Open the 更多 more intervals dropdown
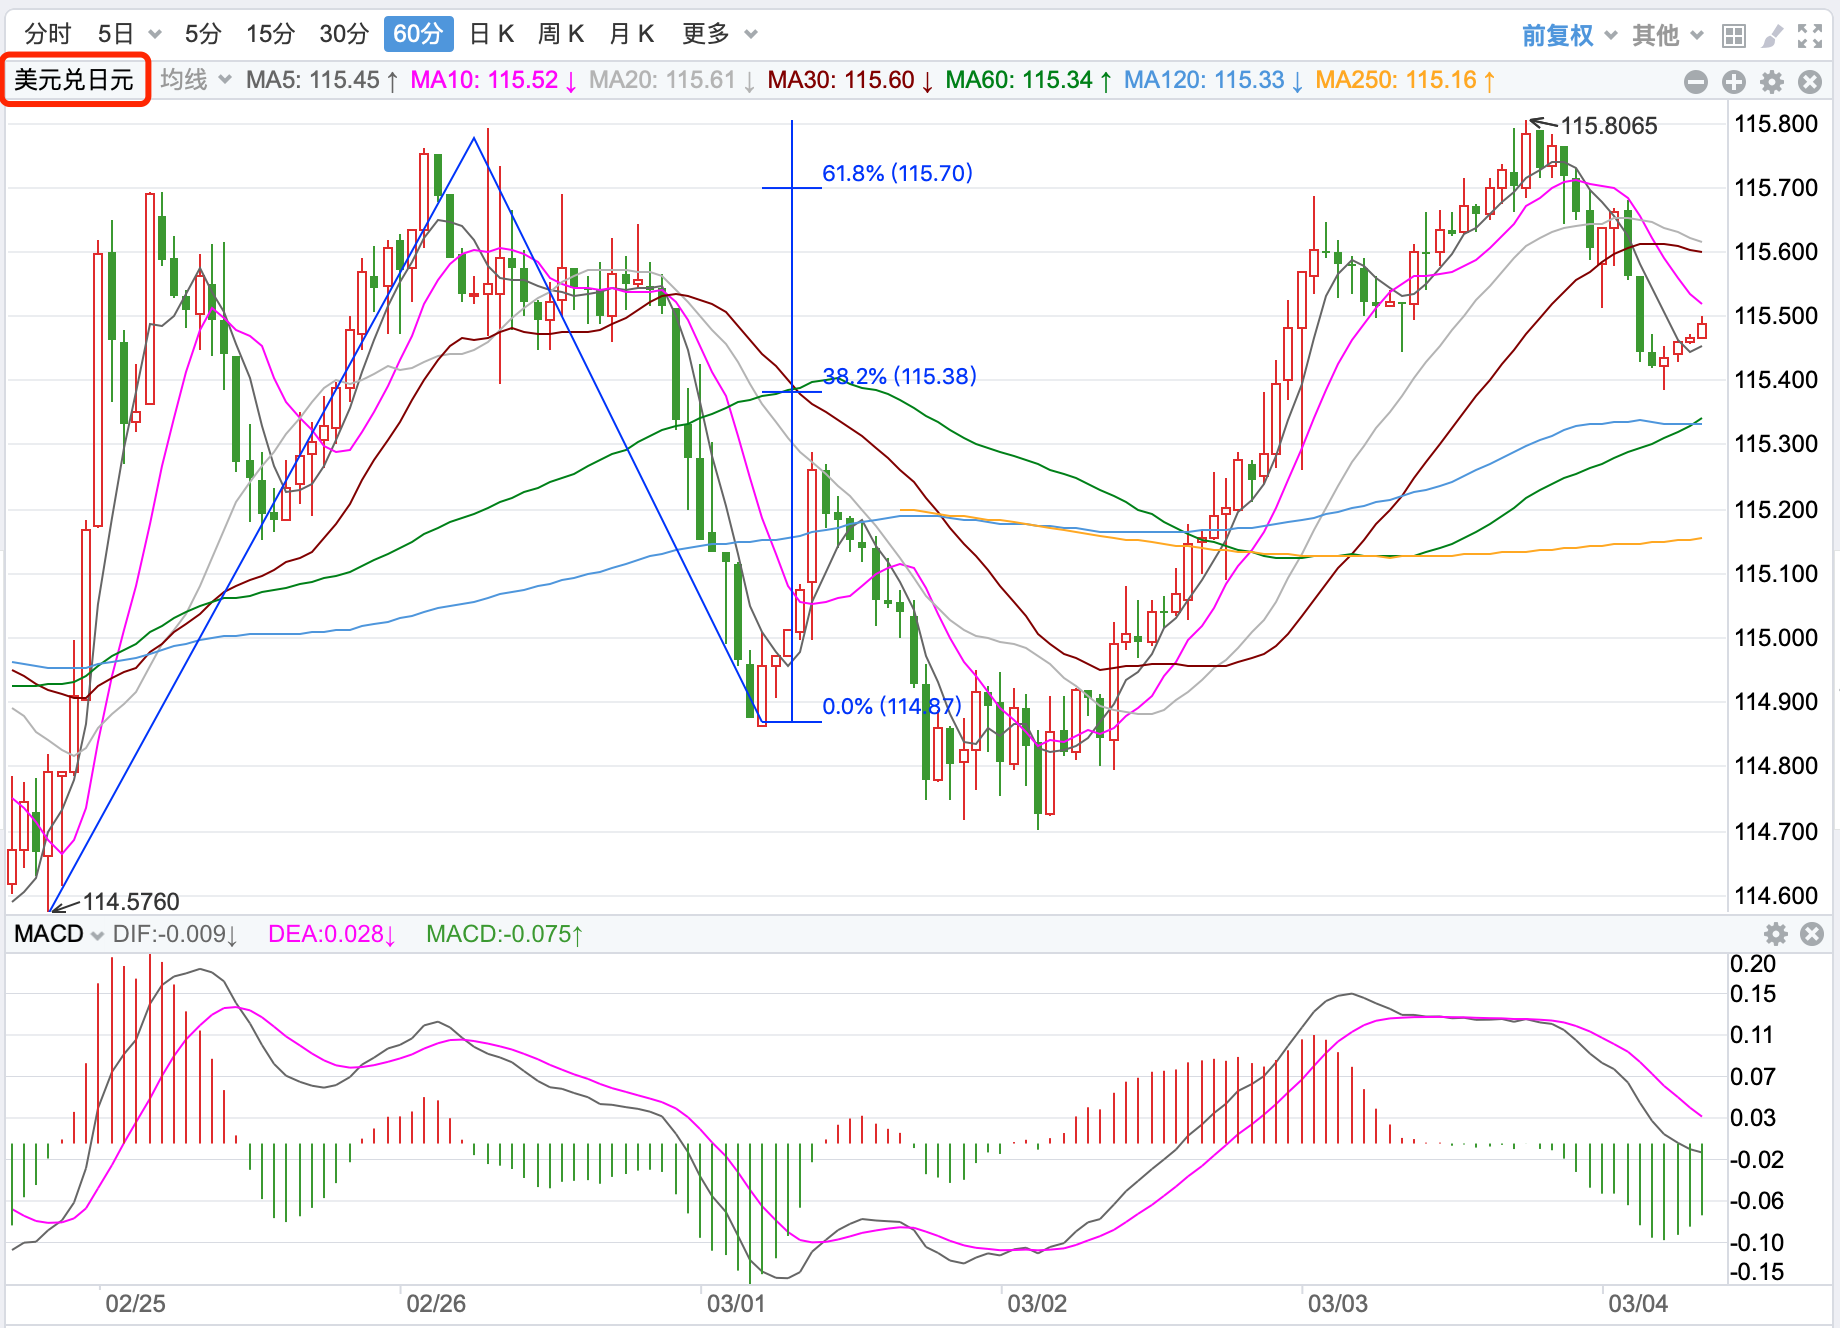Image resolution: width=1840 pixels, height=1328 pixels. point(720,34)
